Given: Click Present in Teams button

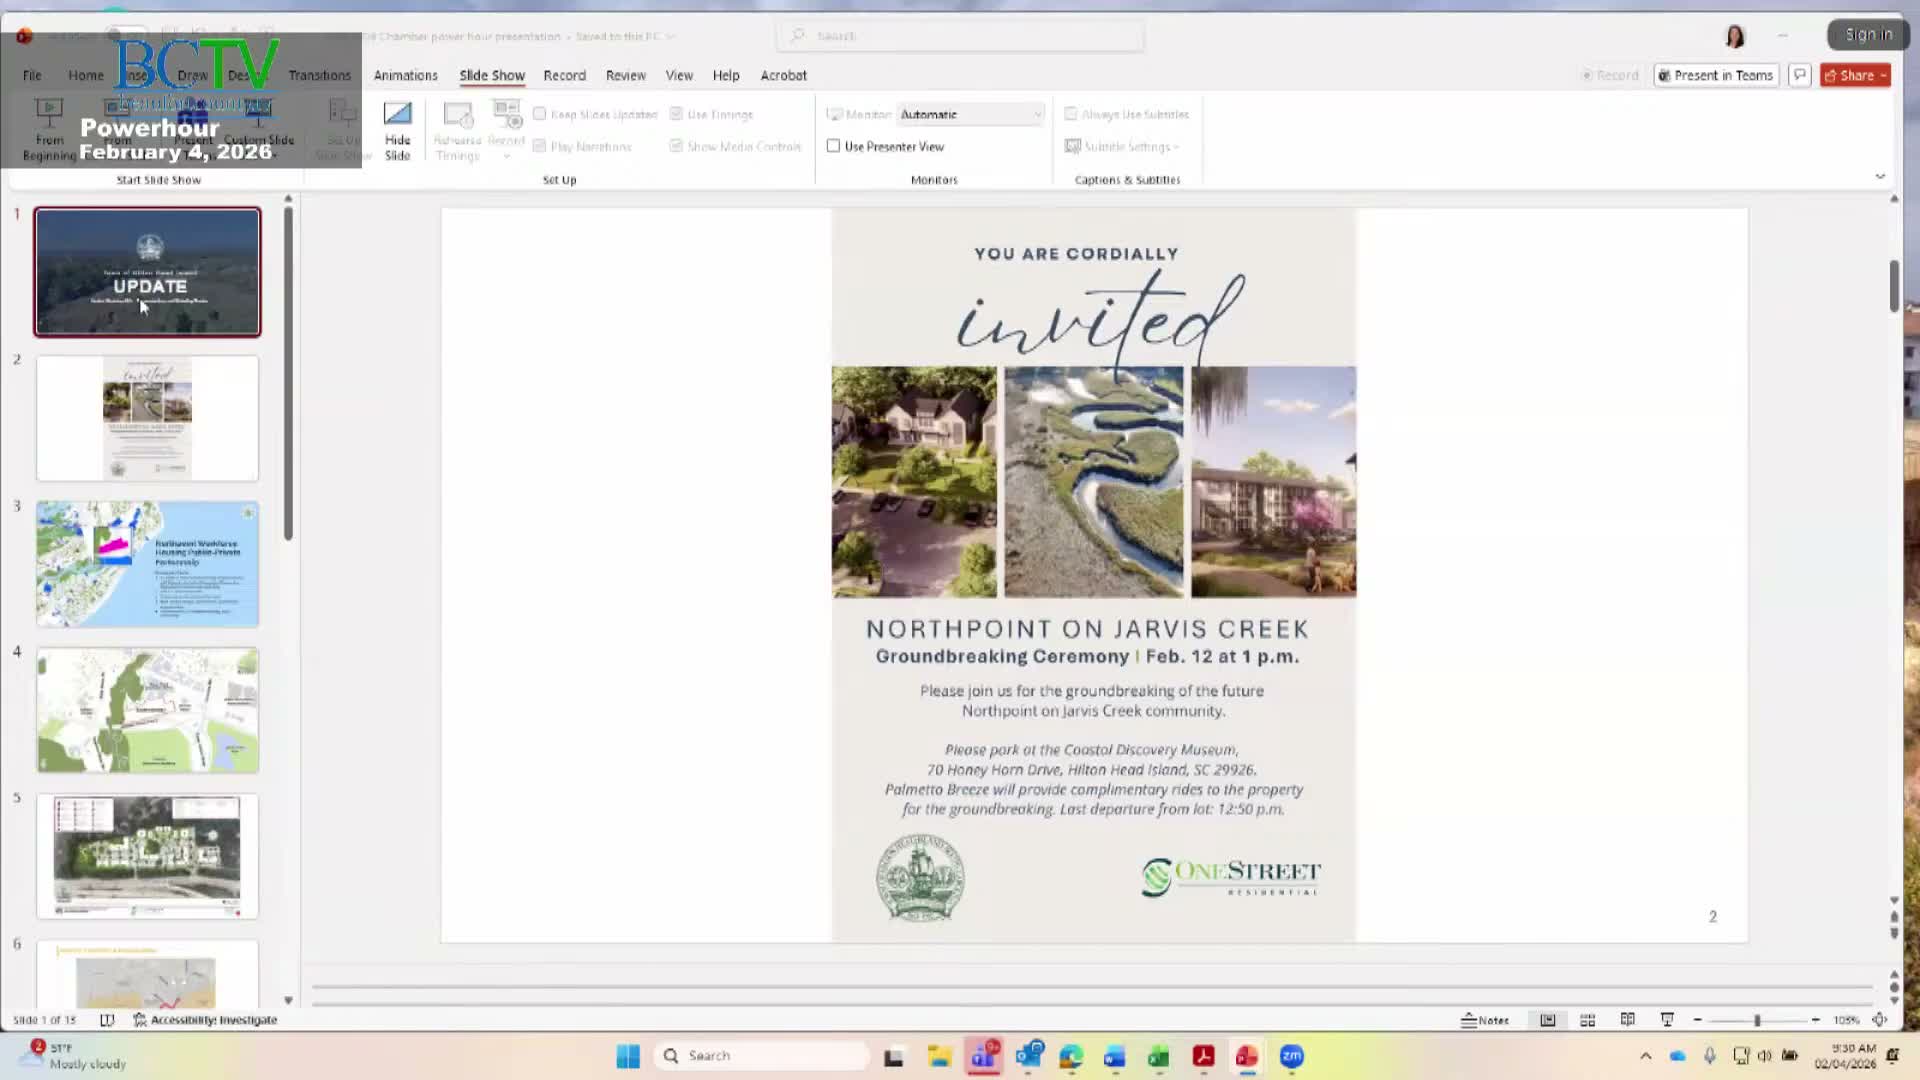Looking at the screenshot, I should (x=1716, y=75).
